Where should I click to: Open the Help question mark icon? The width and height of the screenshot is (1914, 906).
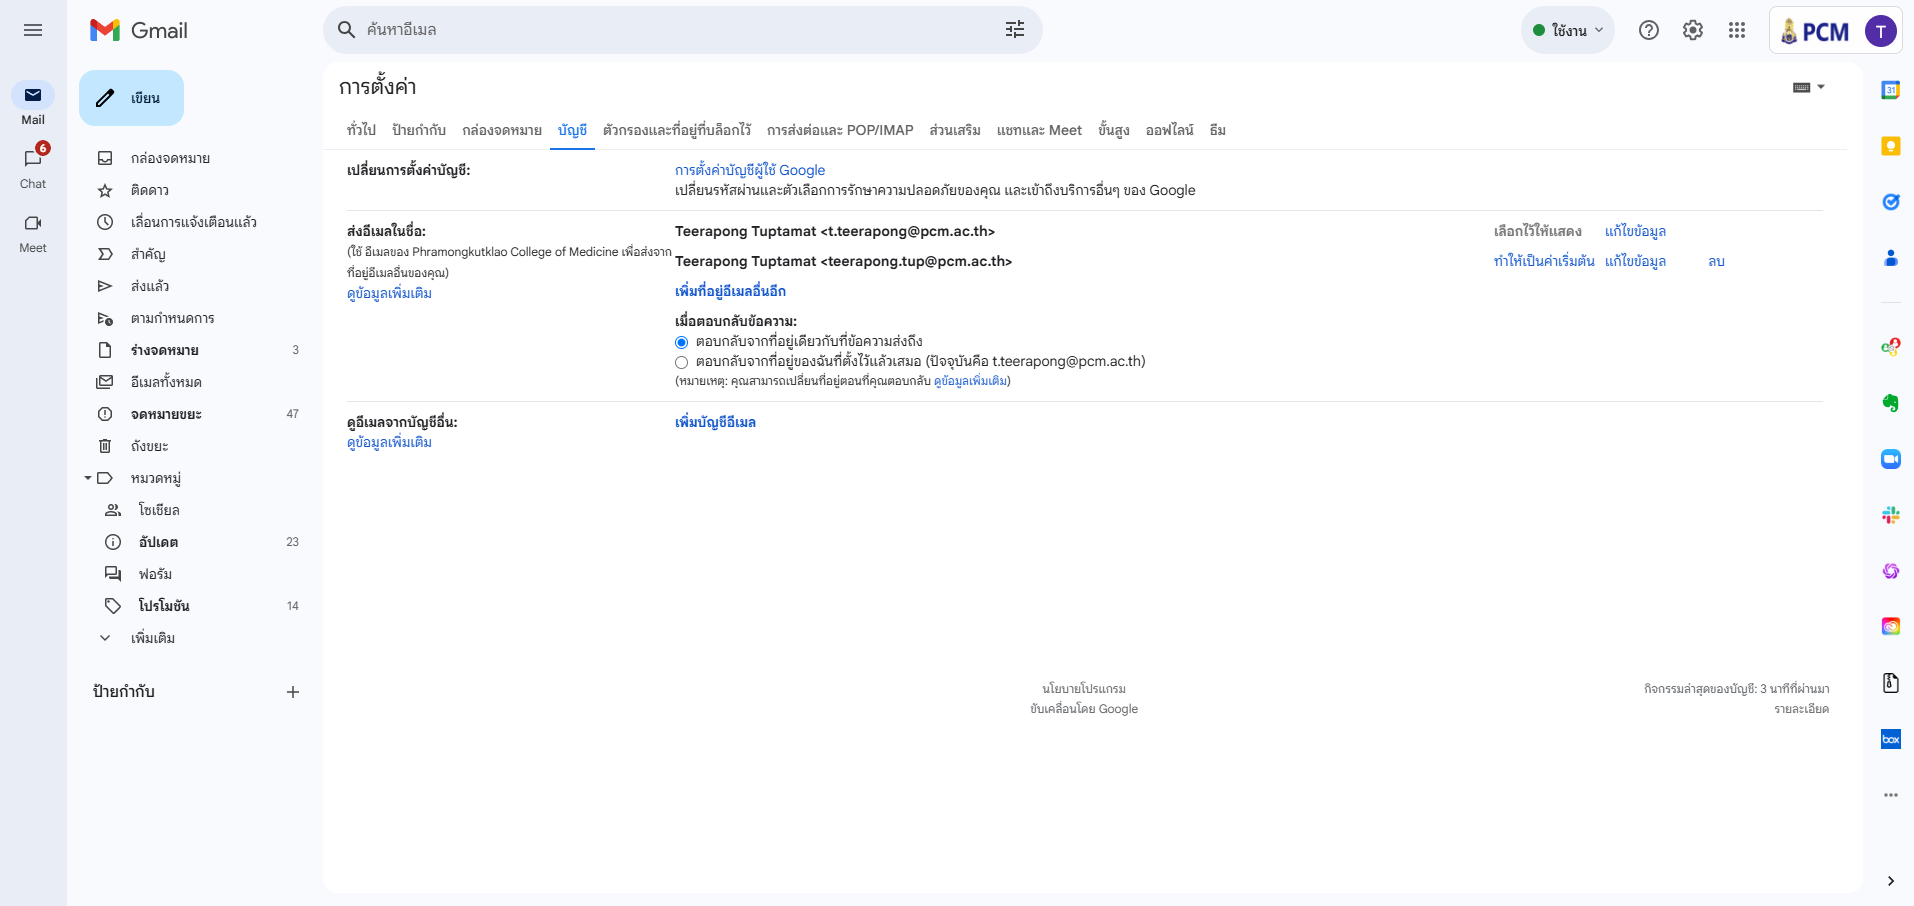click(1648, 30)
